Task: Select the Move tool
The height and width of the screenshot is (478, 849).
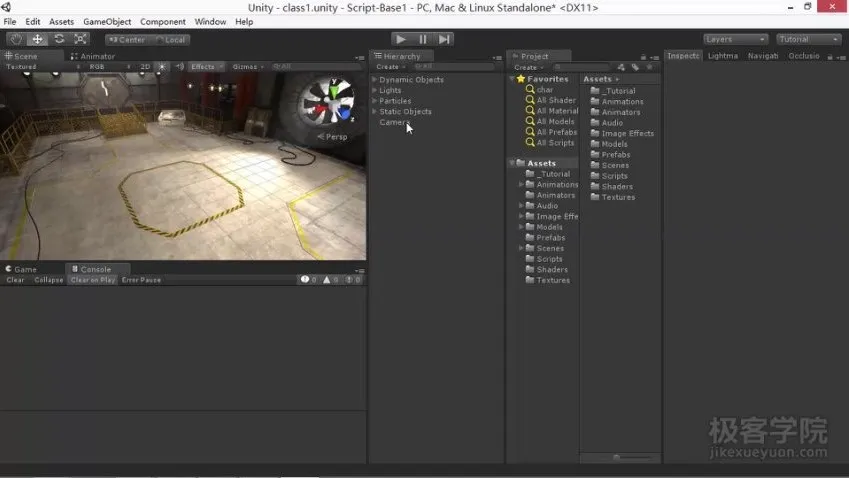Action: 37,39
